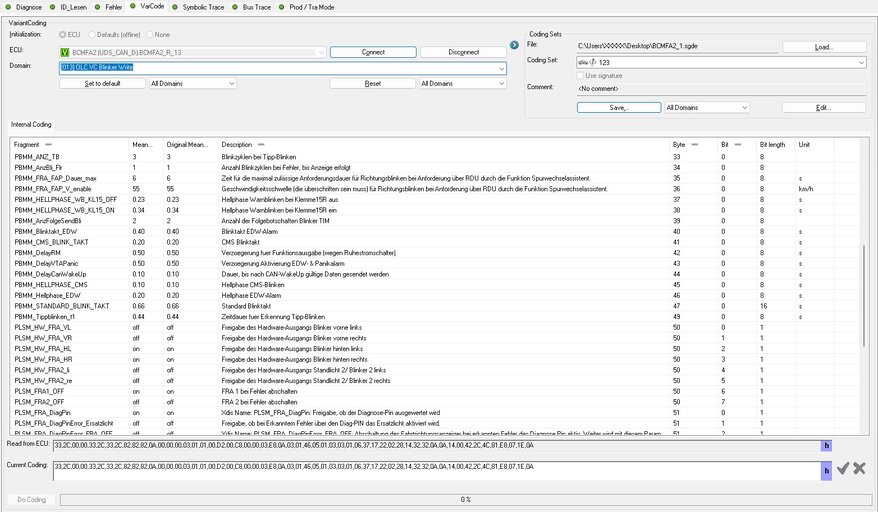Select the PBMM_FRA_FAP_V_enable row
Viewport: 878px width, 512px height.
[x=435, y=189]
